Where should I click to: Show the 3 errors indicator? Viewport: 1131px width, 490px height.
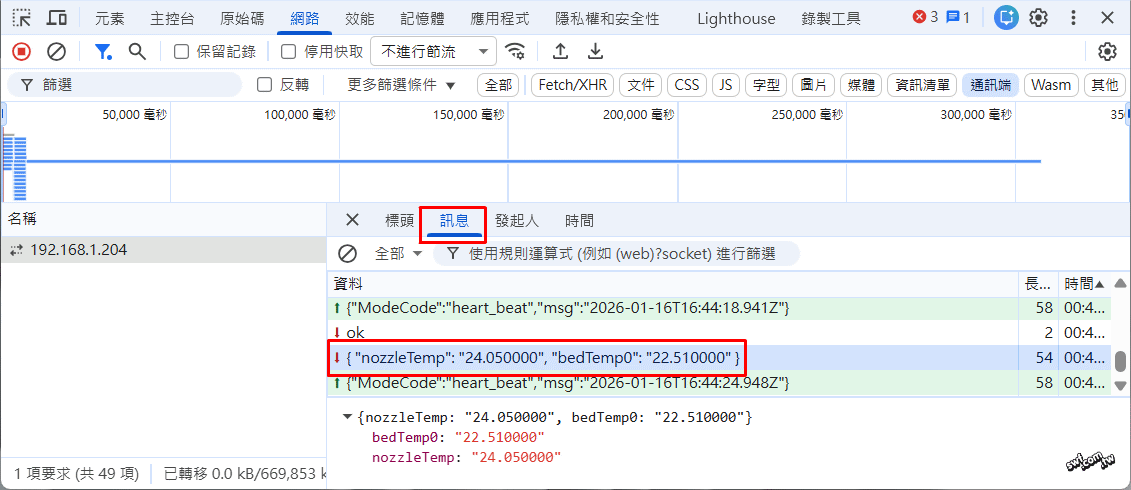tap(925, 17)
